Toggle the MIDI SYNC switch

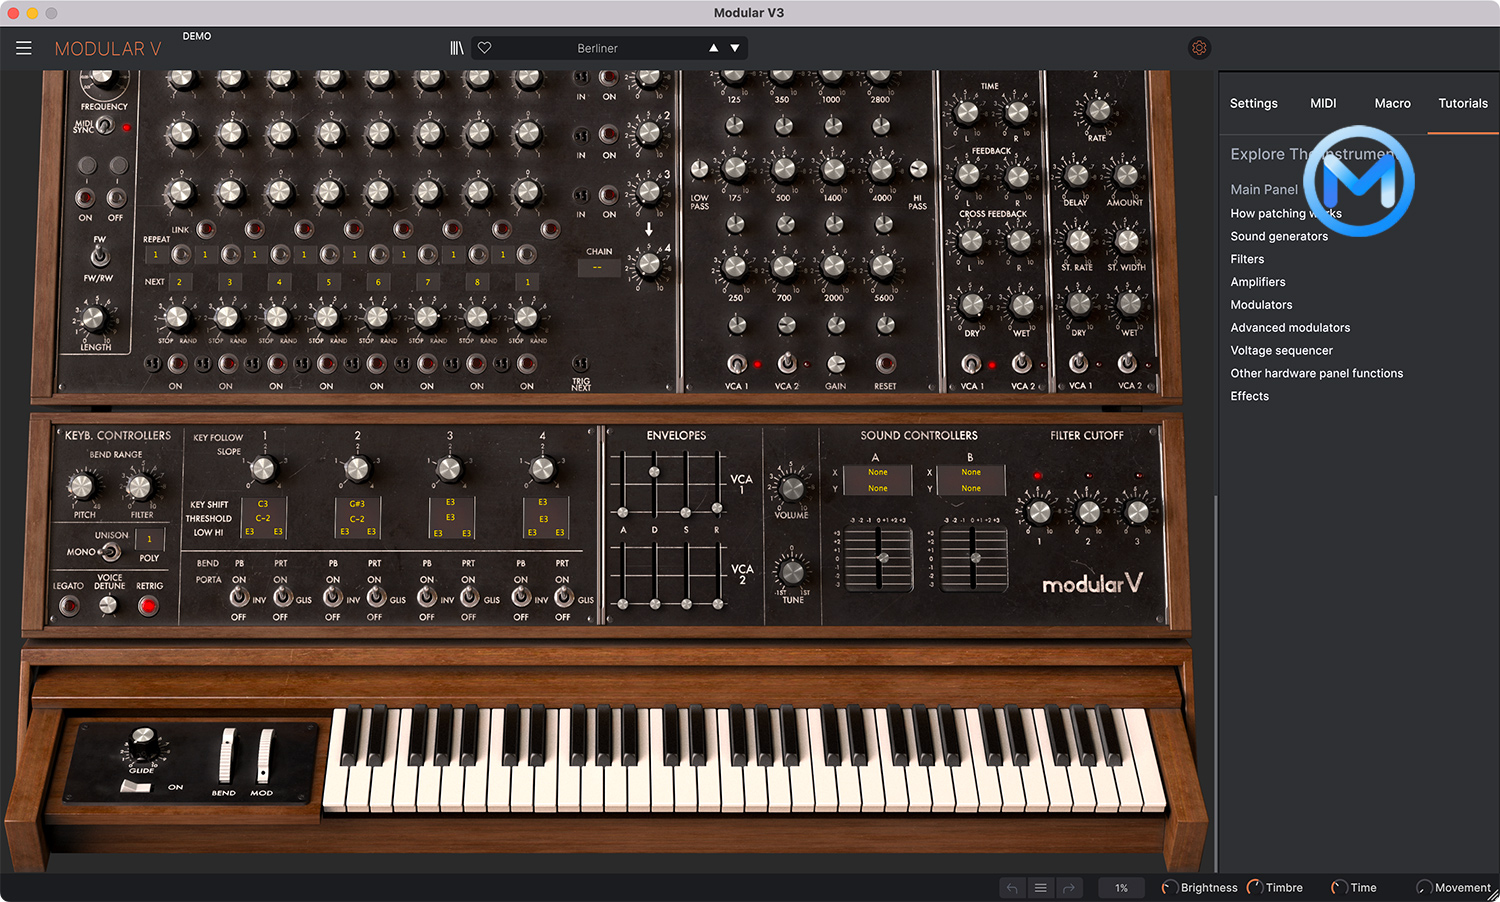[104, 127]
